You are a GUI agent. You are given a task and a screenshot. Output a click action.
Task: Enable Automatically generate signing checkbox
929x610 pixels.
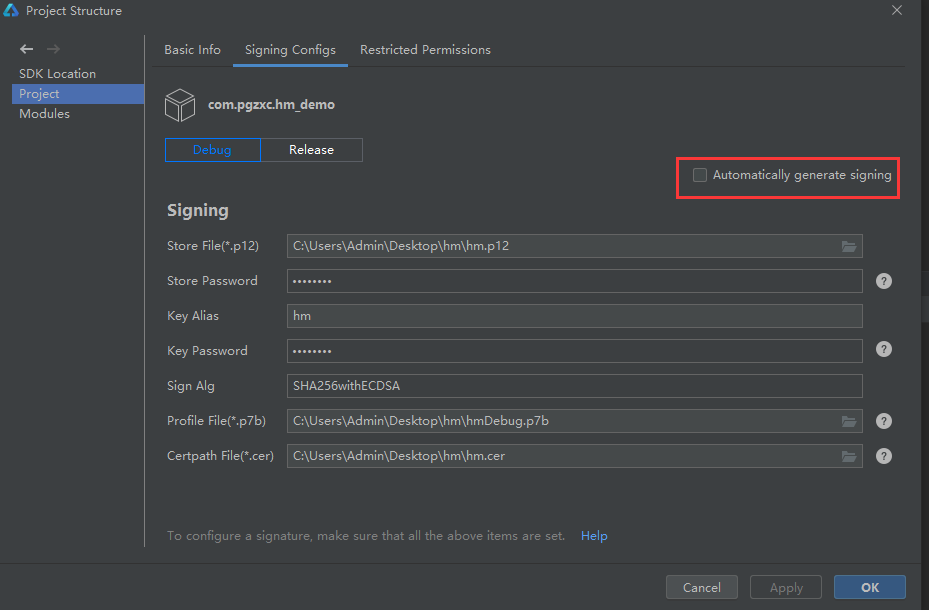(700, 175)
